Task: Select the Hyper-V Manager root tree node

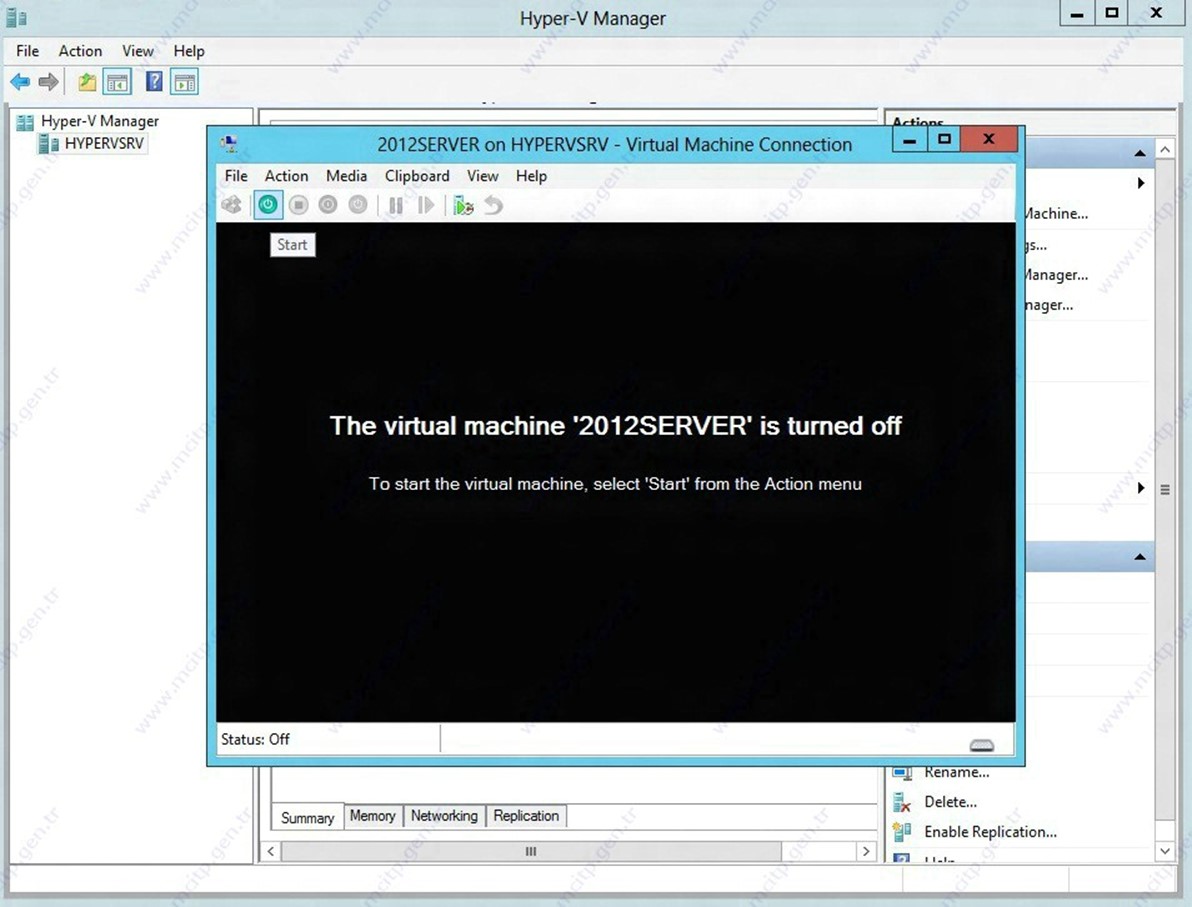Action: click(100, 121)
